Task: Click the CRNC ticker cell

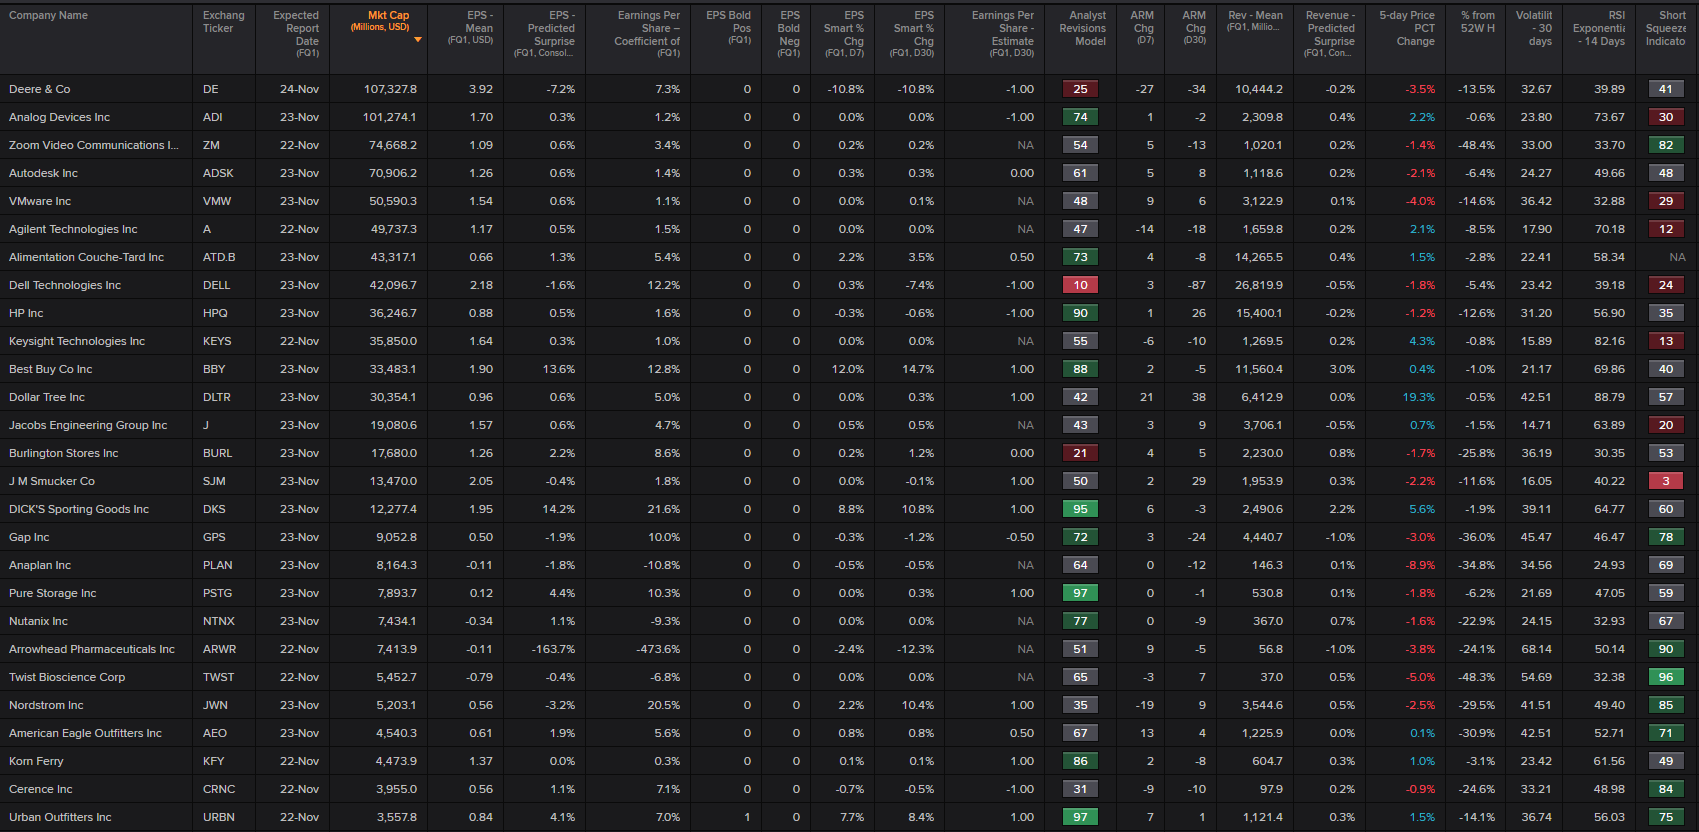Action: pos(219,789)
